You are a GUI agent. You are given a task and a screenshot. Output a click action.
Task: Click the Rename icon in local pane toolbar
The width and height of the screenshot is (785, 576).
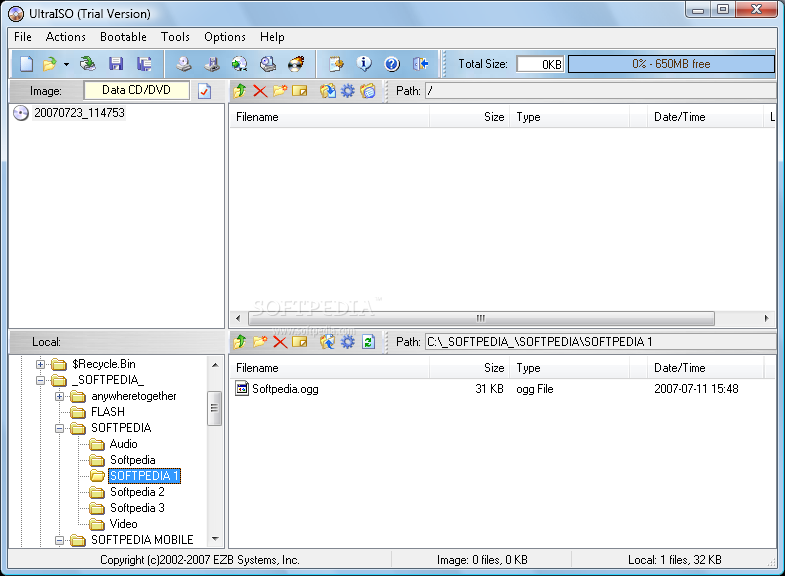point(300,342)
